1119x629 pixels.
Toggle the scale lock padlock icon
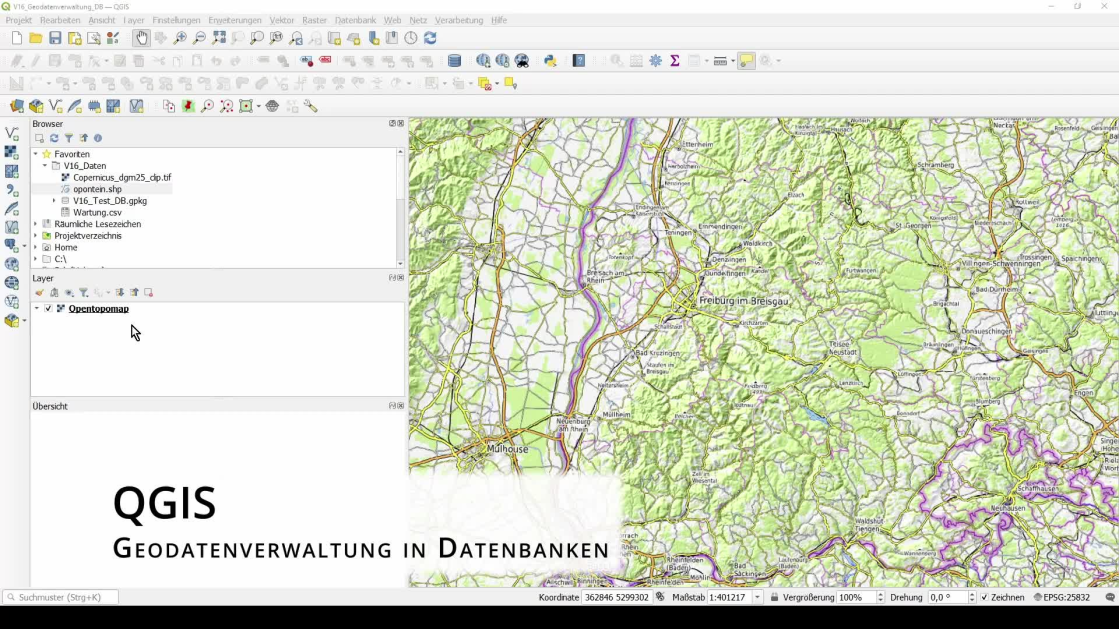click(774, 597)
